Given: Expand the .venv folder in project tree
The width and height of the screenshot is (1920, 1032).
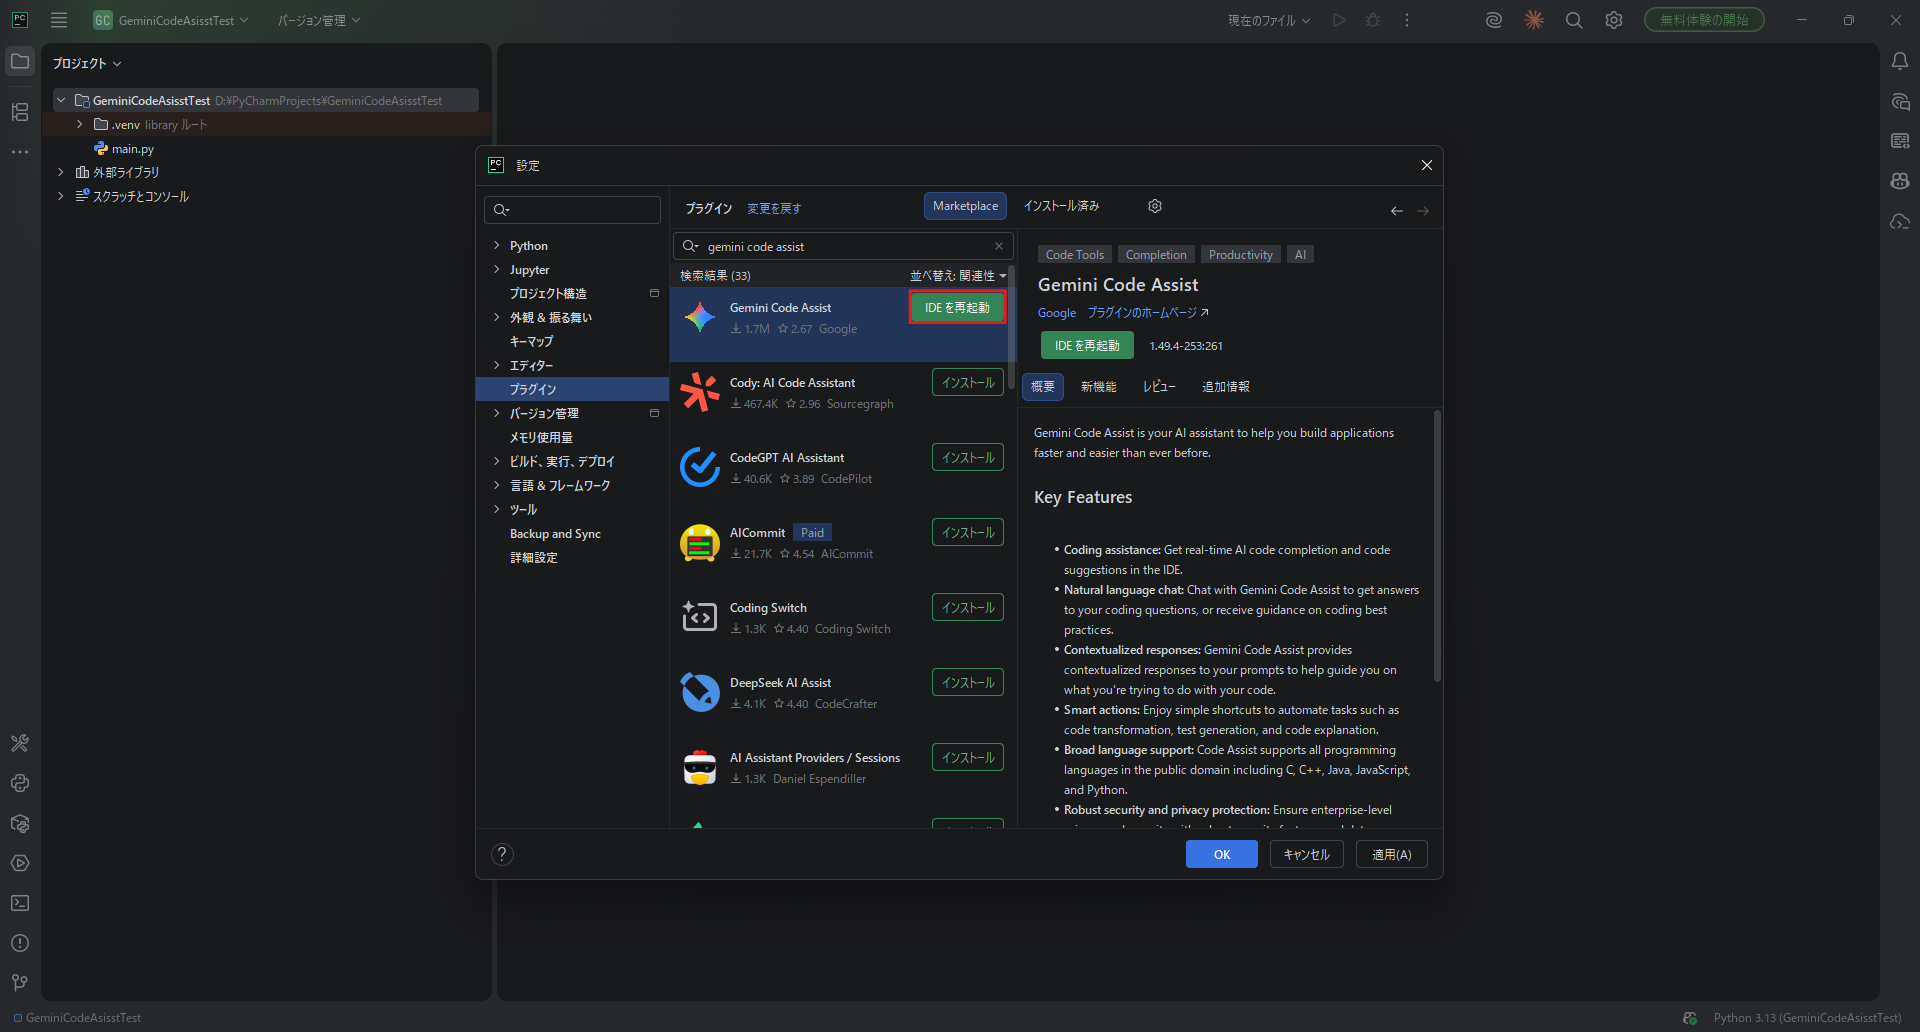Looking at the screenshot, I should click(80, 125).
